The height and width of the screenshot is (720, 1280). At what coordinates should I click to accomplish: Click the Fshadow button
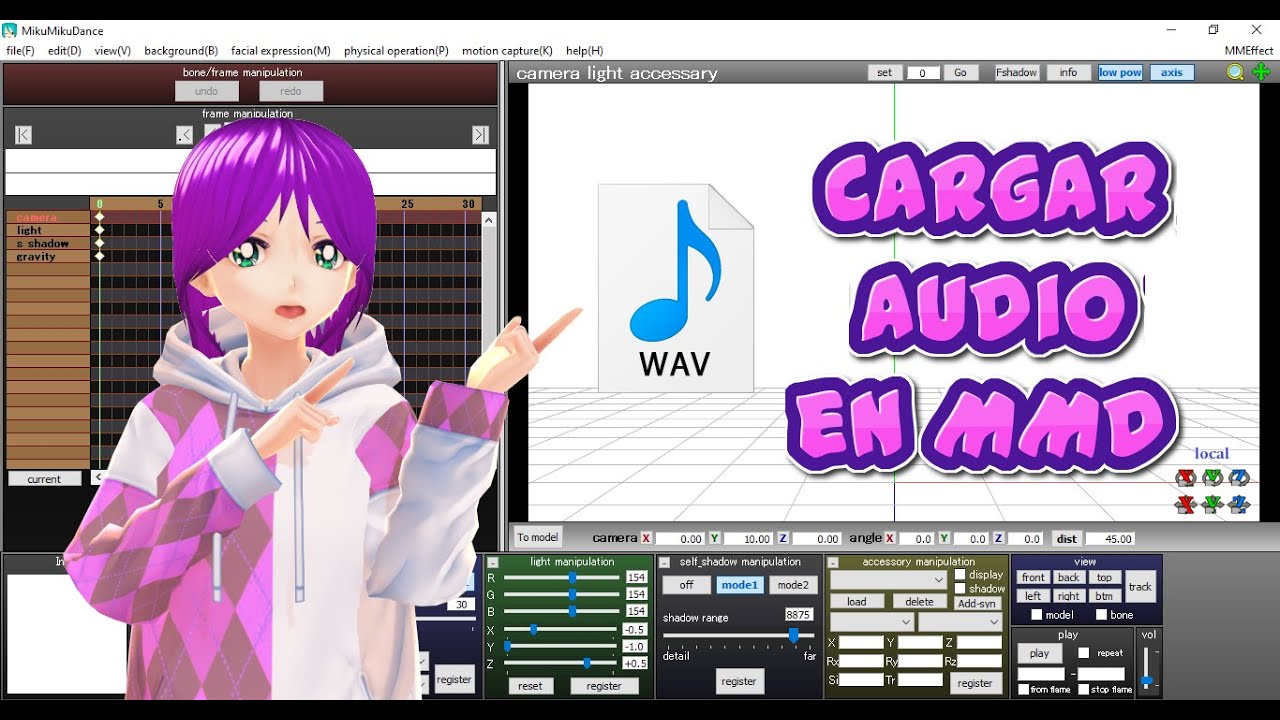(1017, 72)
